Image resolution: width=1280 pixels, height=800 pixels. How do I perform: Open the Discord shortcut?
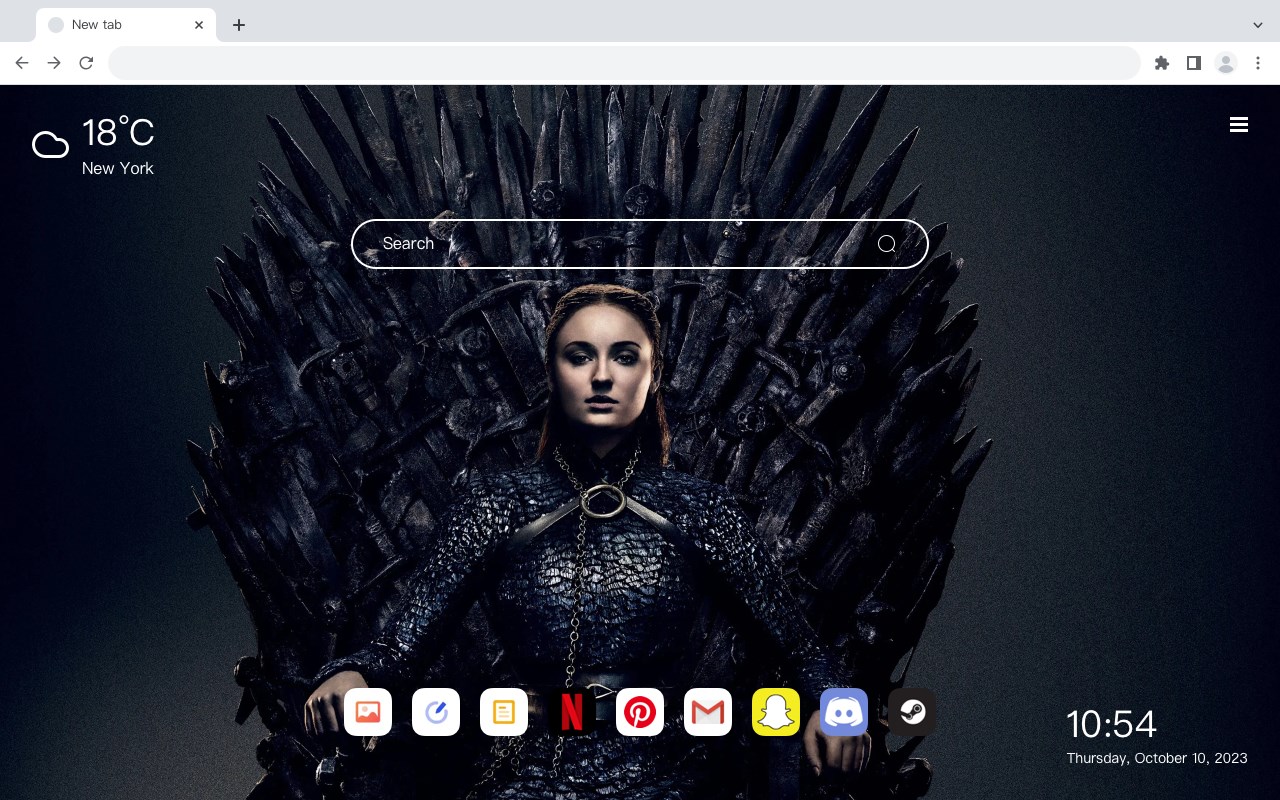844,712
